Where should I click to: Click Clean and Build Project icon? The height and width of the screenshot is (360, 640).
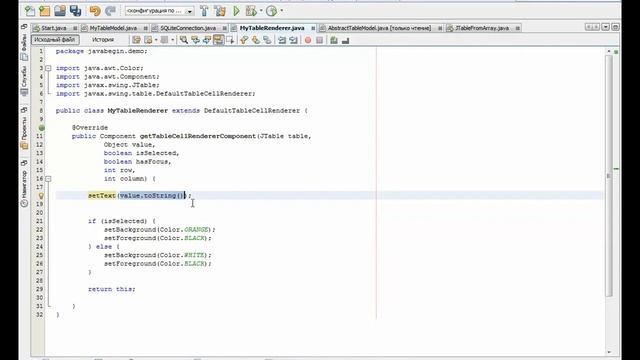click(220, 11)
